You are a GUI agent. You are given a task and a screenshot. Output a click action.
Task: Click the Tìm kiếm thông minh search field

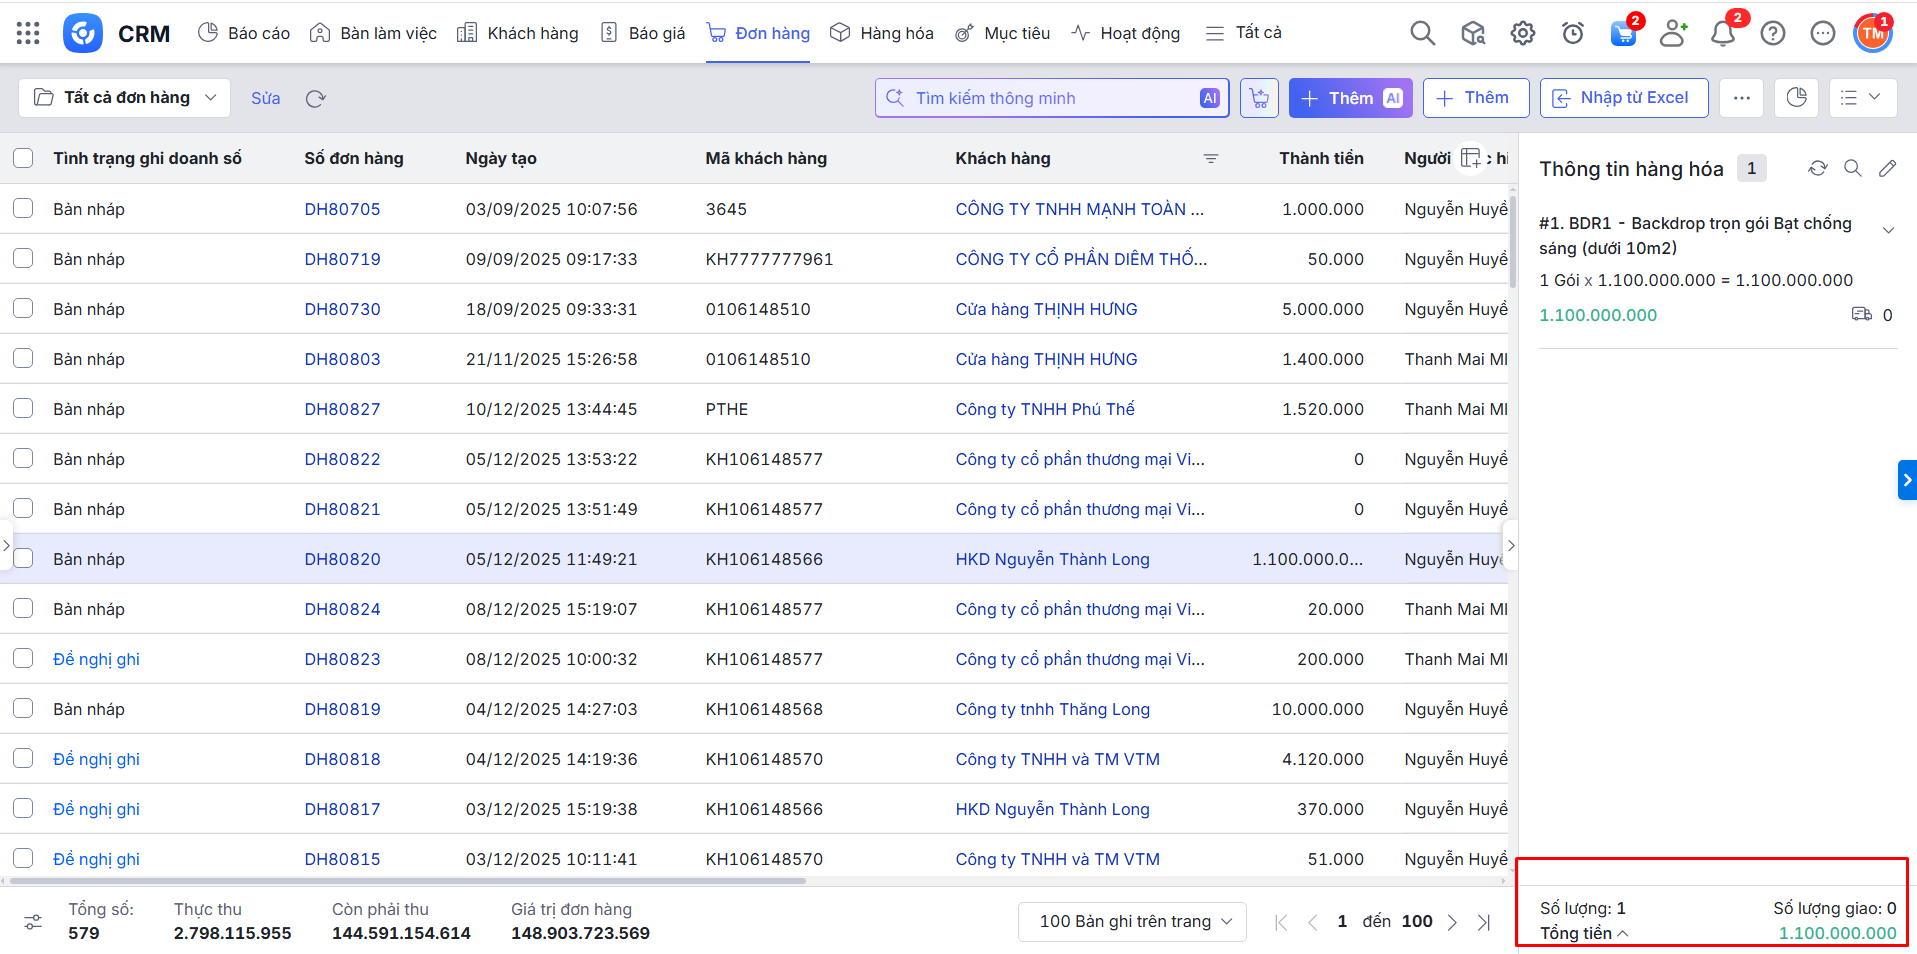pyautogui.click(x=1040, y=98)
